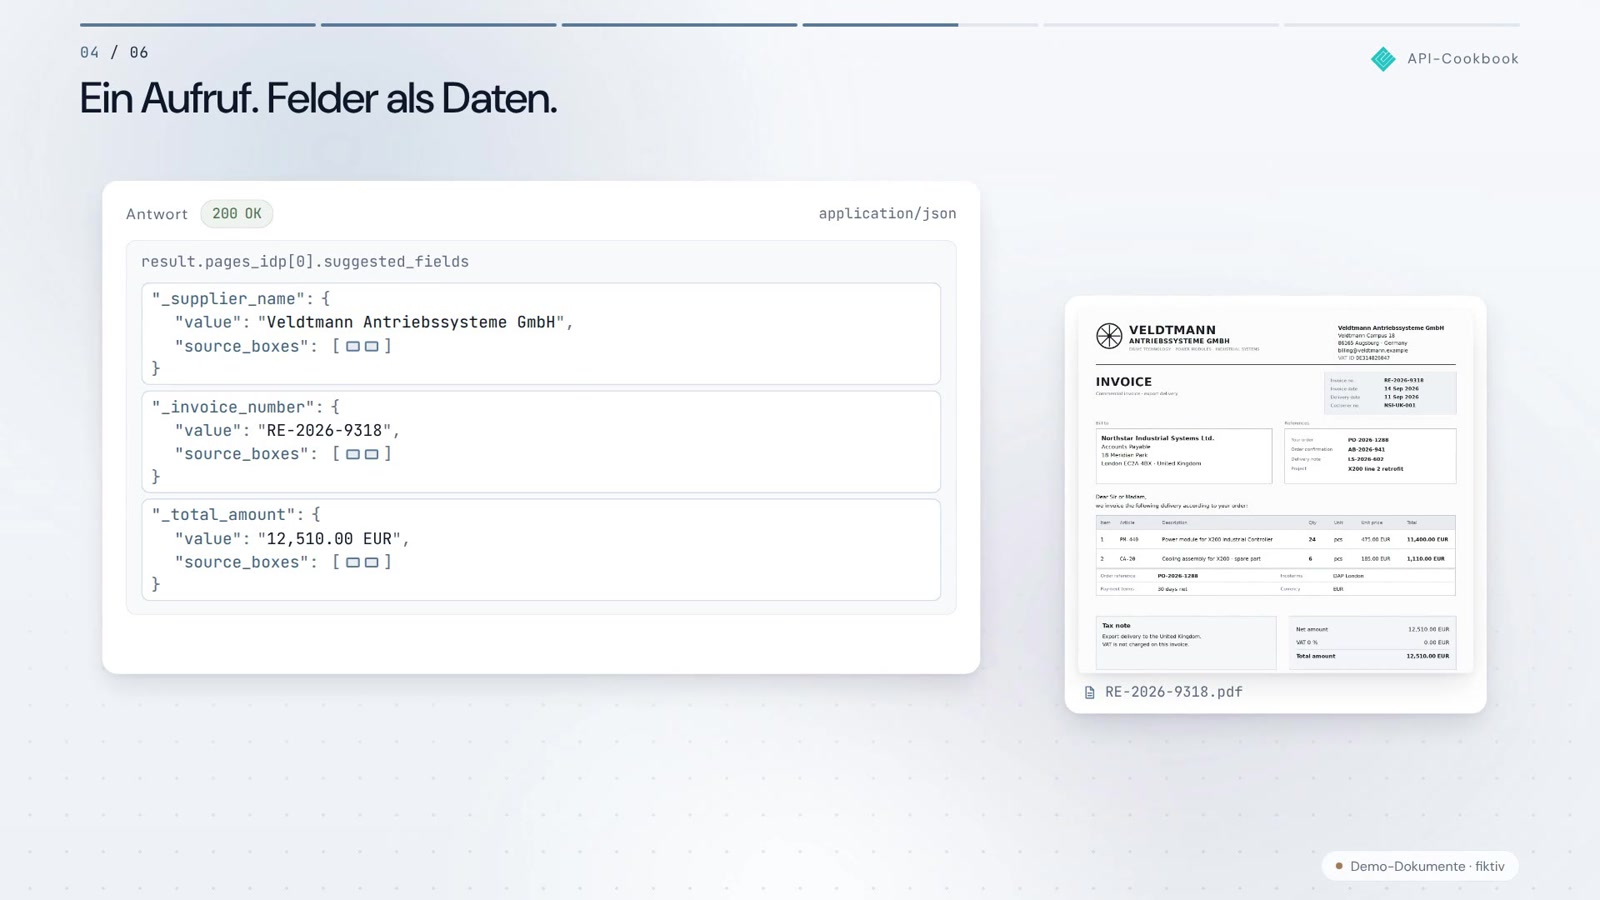Click the "Antwort" label
The width and height of the screenshot is (1600, 900).
(x=157, y=214)
